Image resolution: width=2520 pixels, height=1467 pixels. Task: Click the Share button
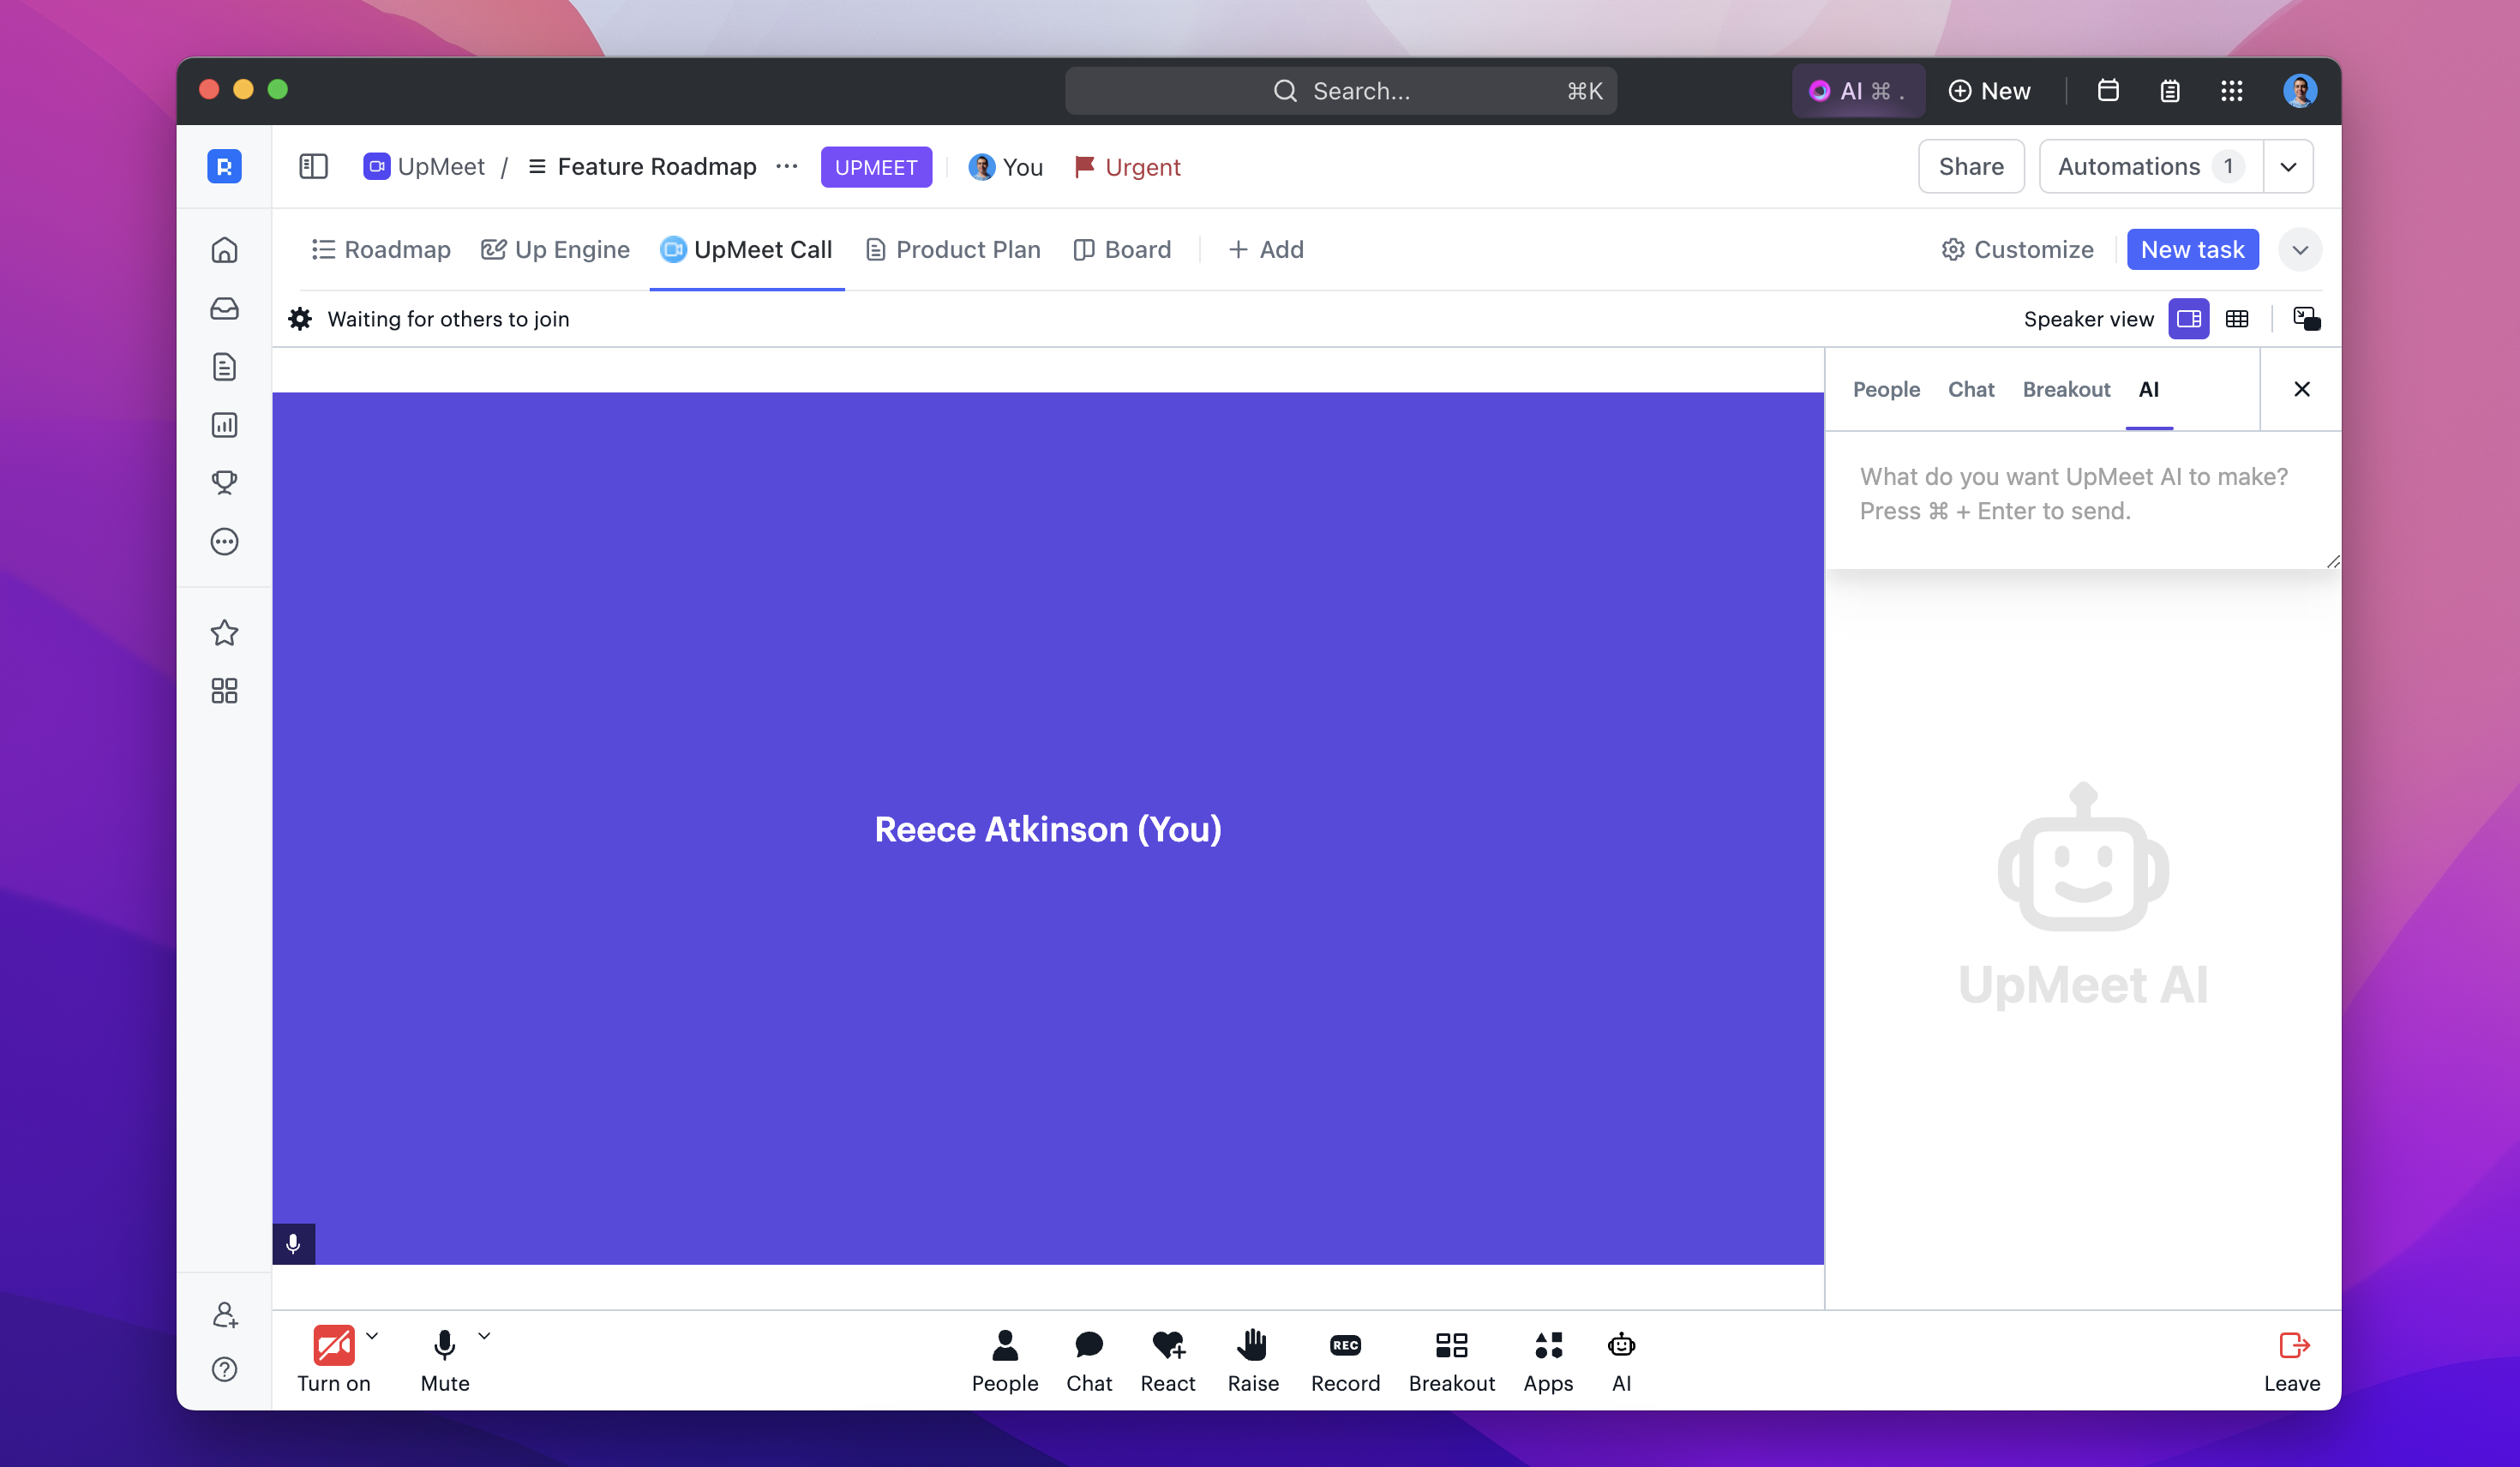pyautogui.click(x=1970, y=167)
